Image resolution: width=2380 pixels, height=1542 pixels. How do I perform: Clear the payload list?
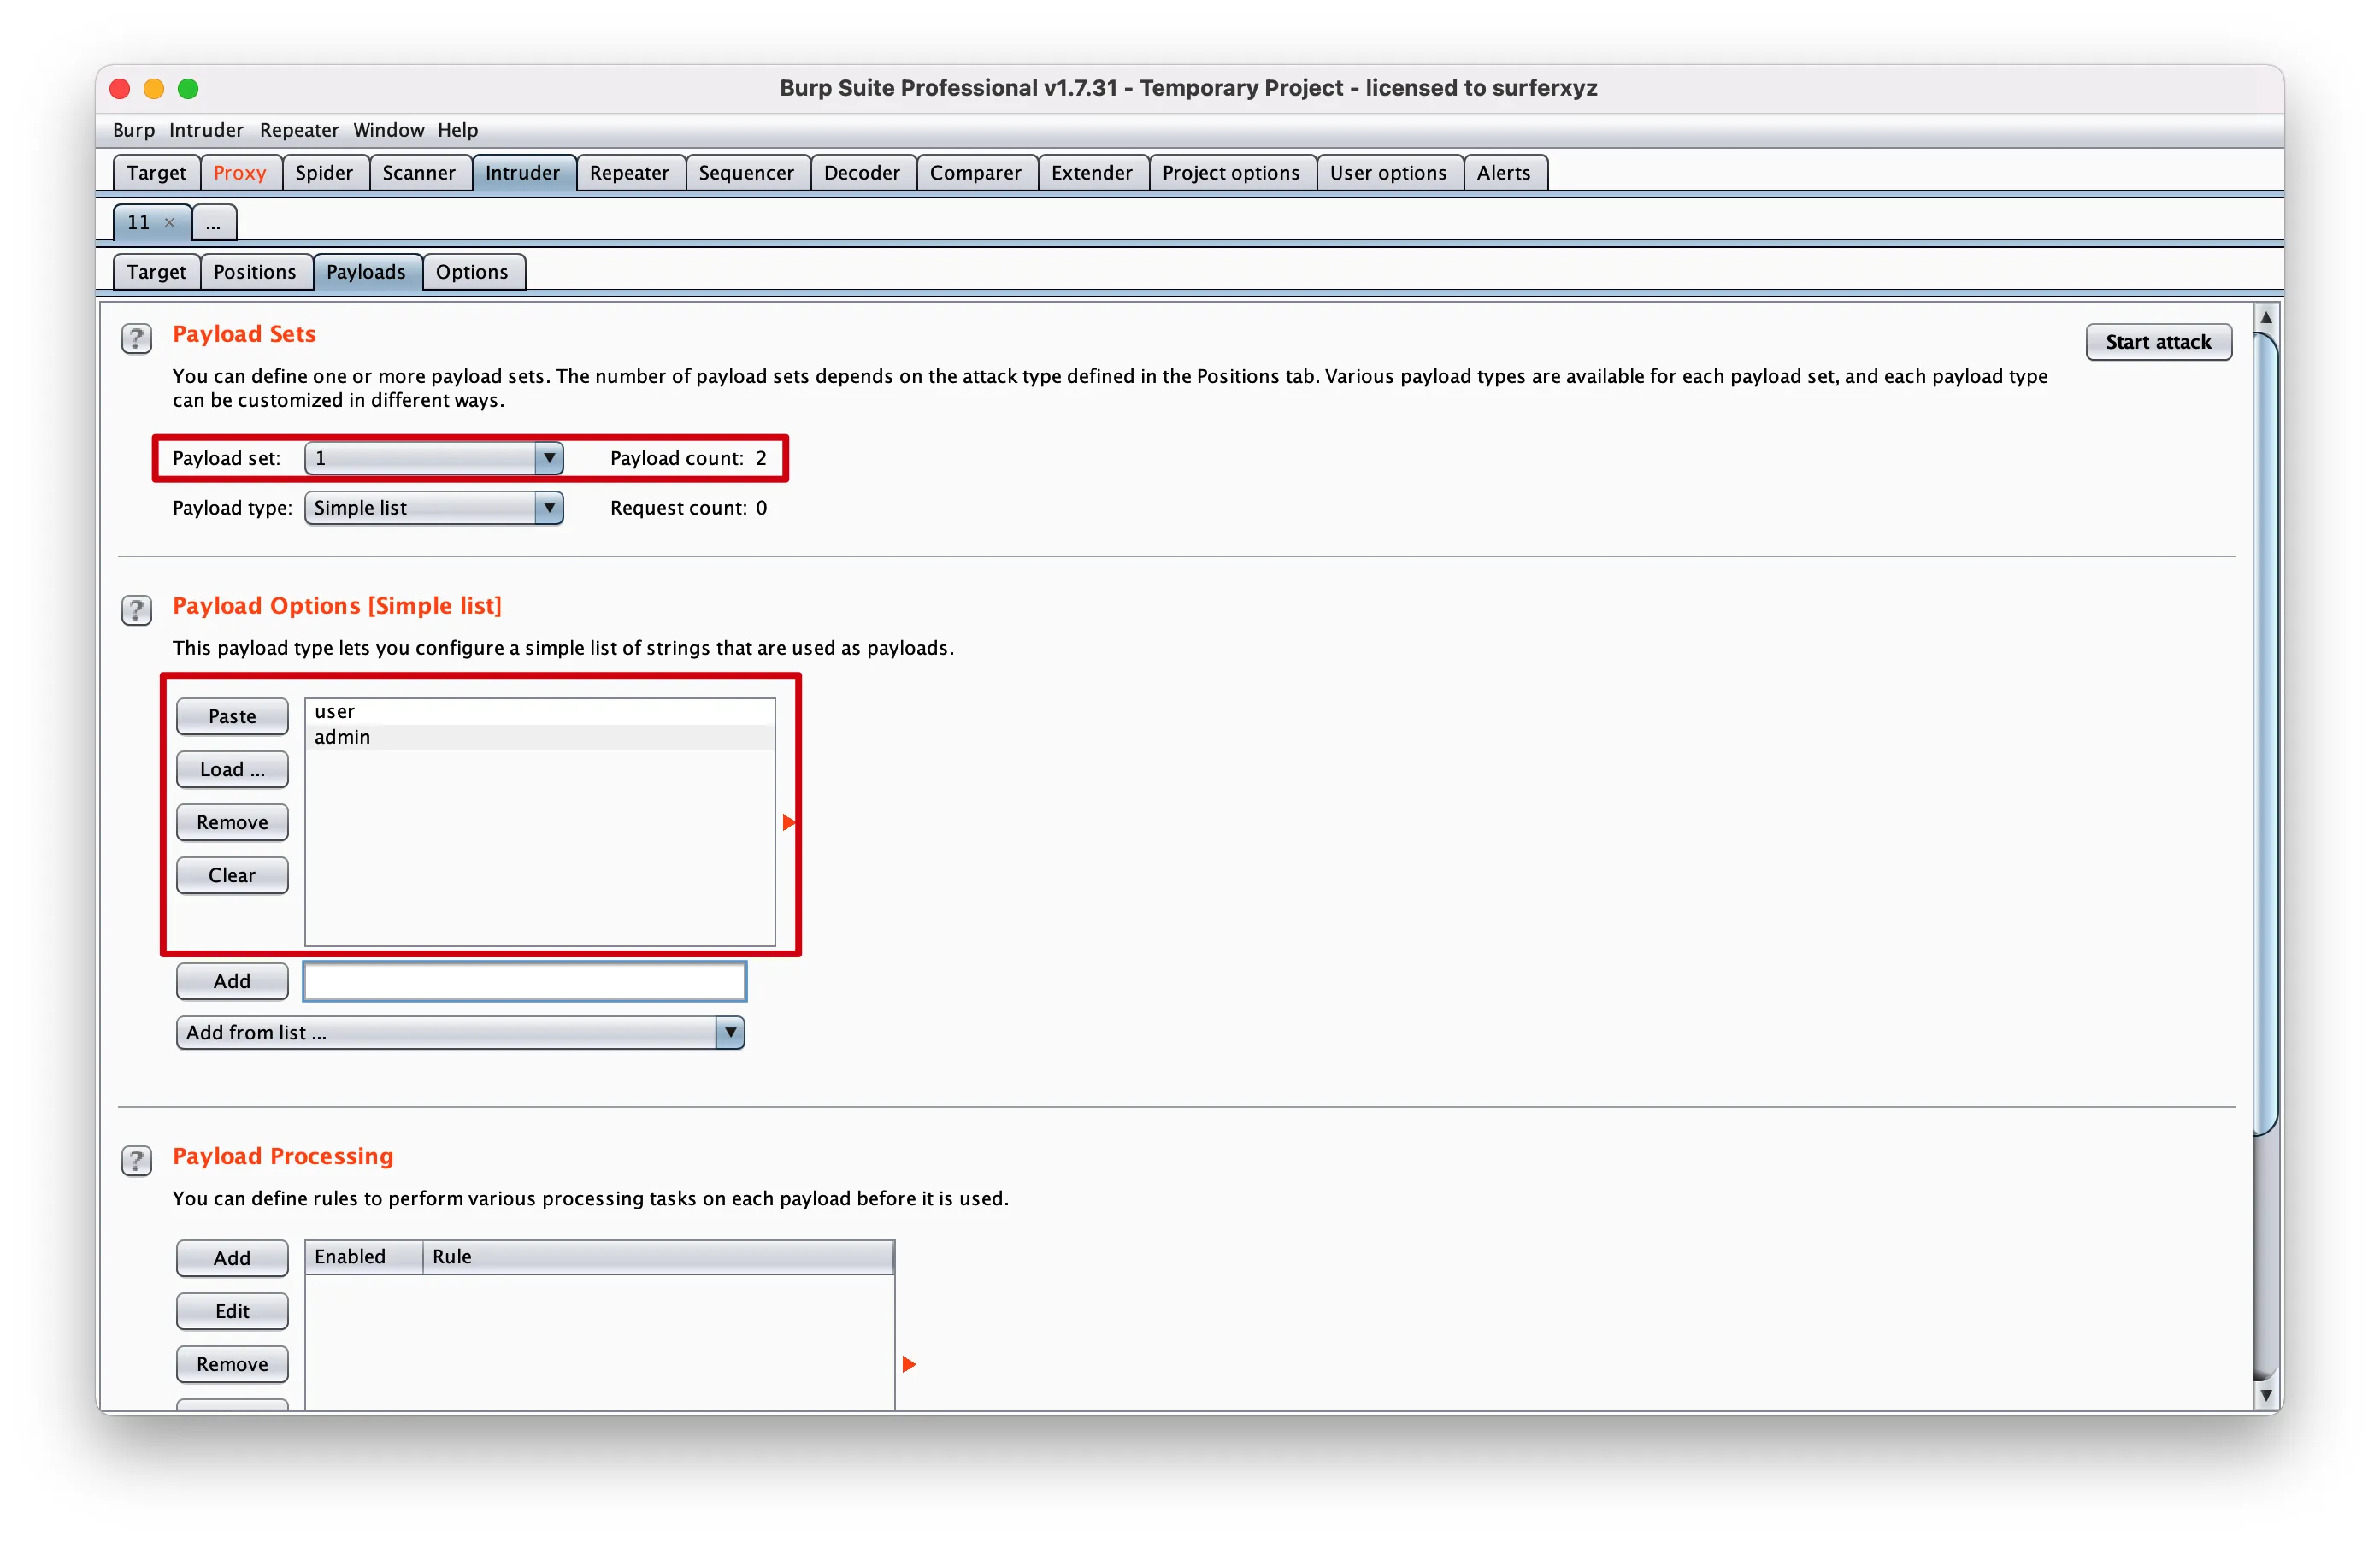click(x=232, y=875)
